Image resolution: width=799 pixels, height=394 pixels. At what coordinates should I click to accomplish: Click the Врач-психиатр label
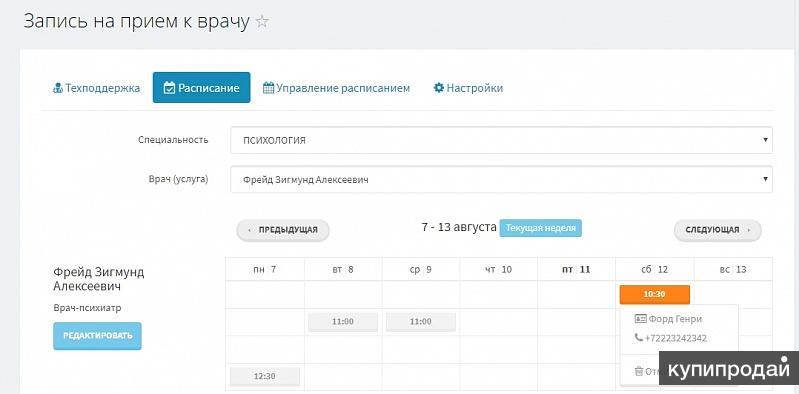[x=87, y=308]
